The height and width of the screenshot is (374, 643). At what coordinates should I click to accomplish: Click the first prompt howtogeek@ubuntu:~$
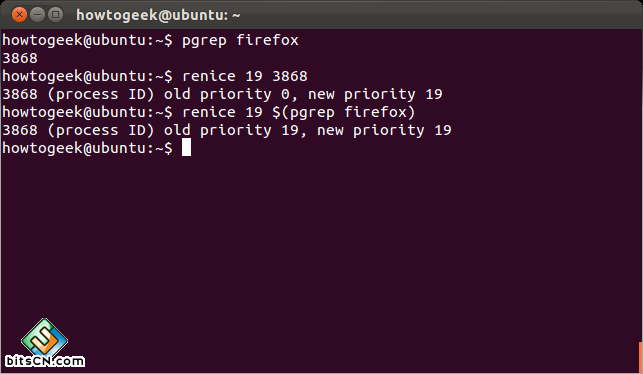click(x=87, y=40)
